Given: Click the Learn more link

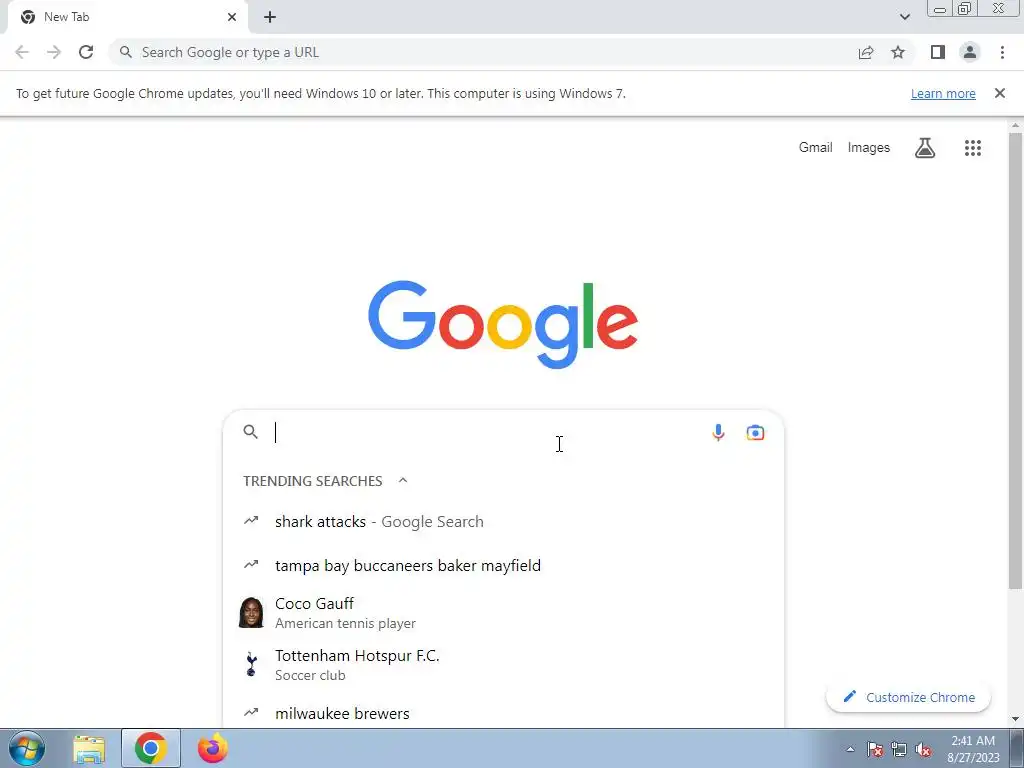Looking at the screenshot, I should pyautogui.click(x=943, y=93).
